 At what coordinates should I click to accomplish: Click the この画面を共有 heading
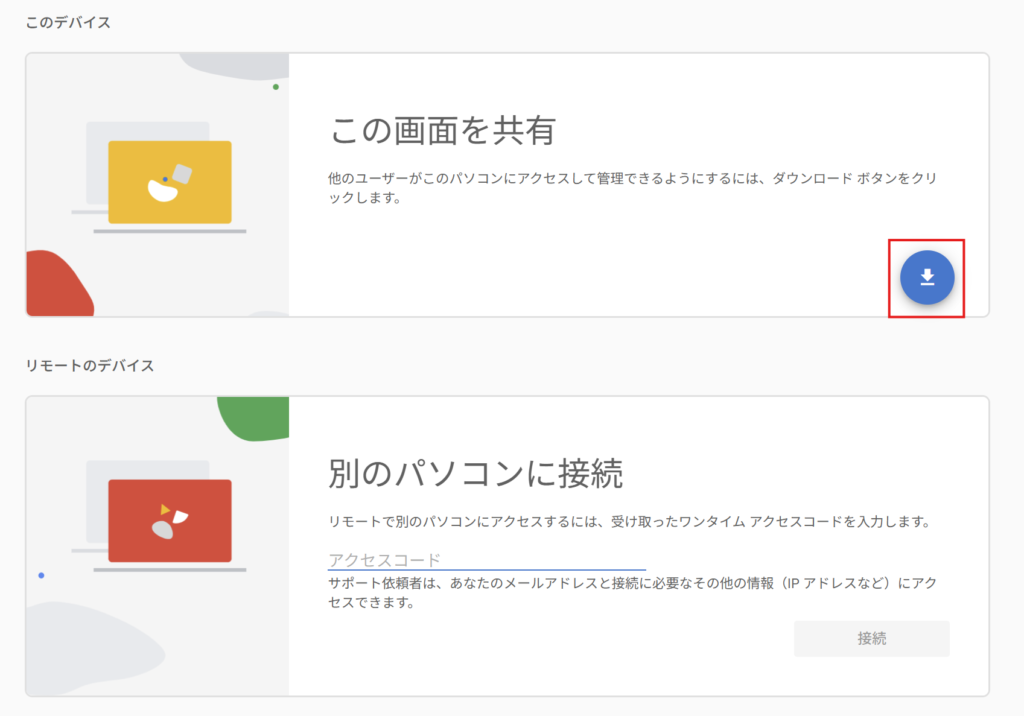443,130
